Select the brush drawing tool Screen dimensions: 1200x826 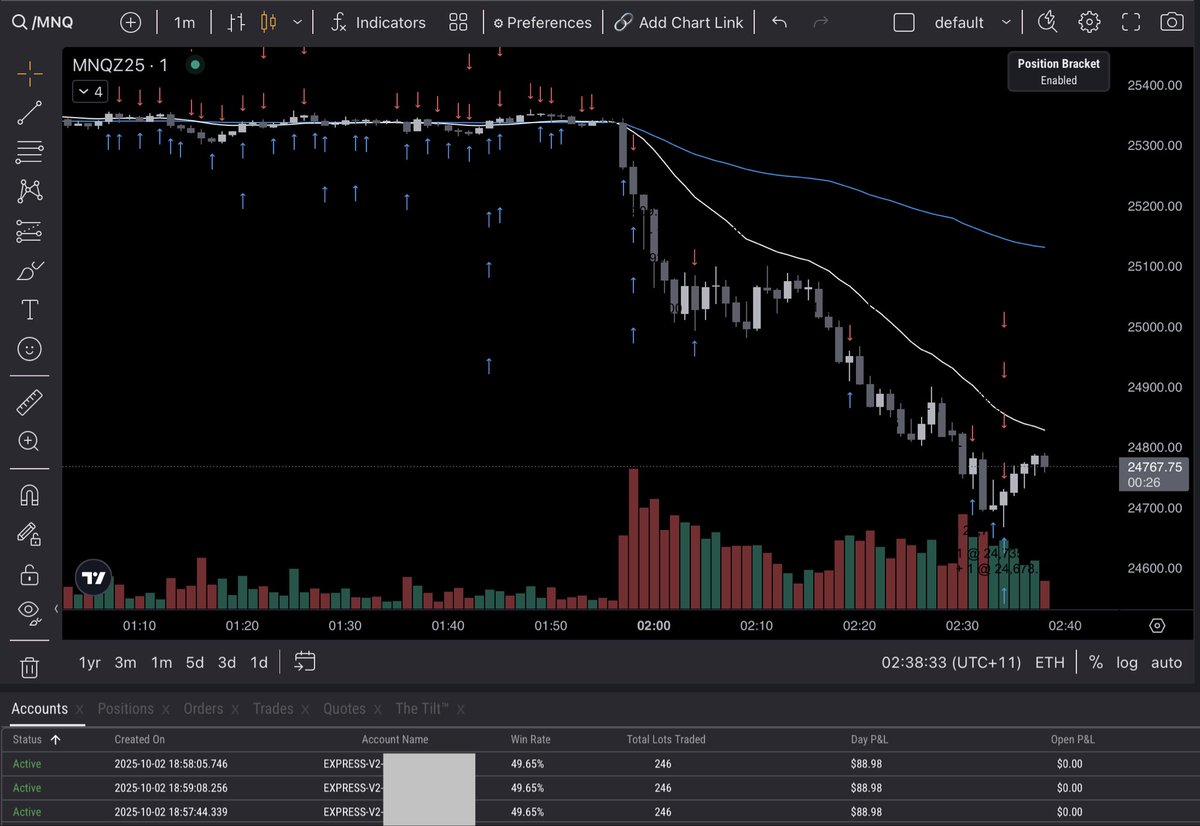29,270
